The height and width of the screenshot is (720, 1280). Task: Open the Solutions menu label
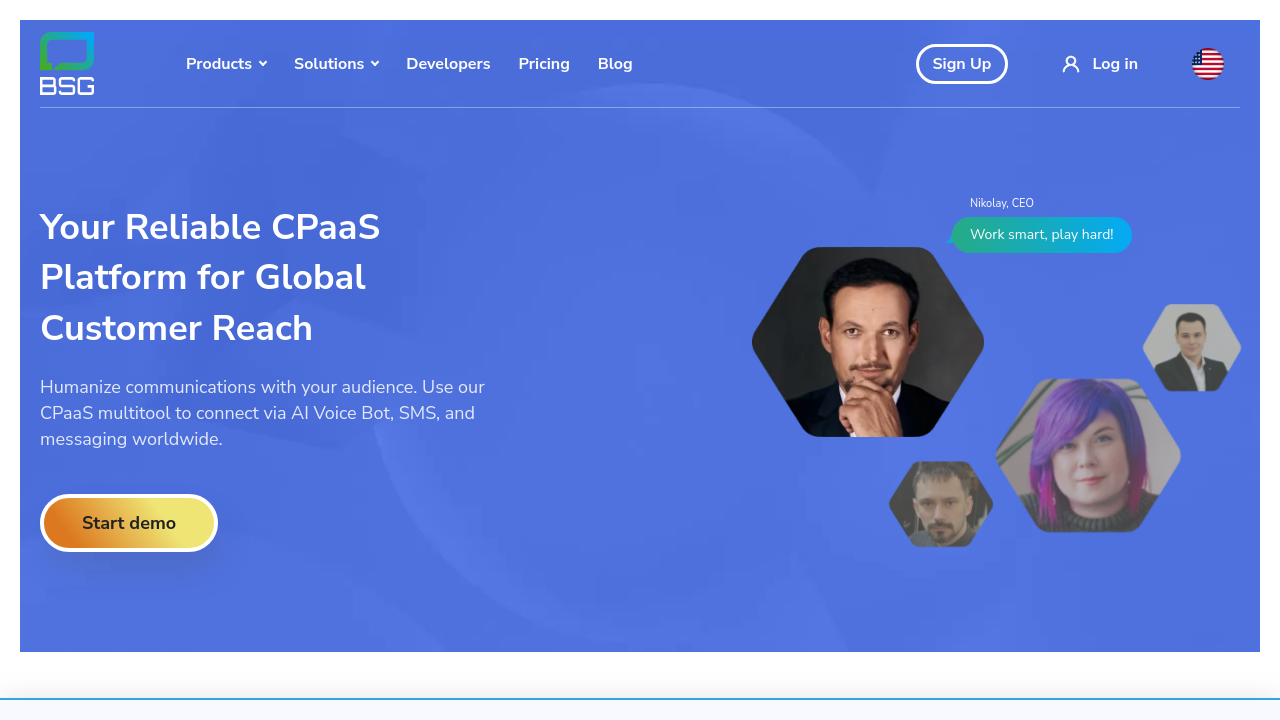click(x=329, y=64)
